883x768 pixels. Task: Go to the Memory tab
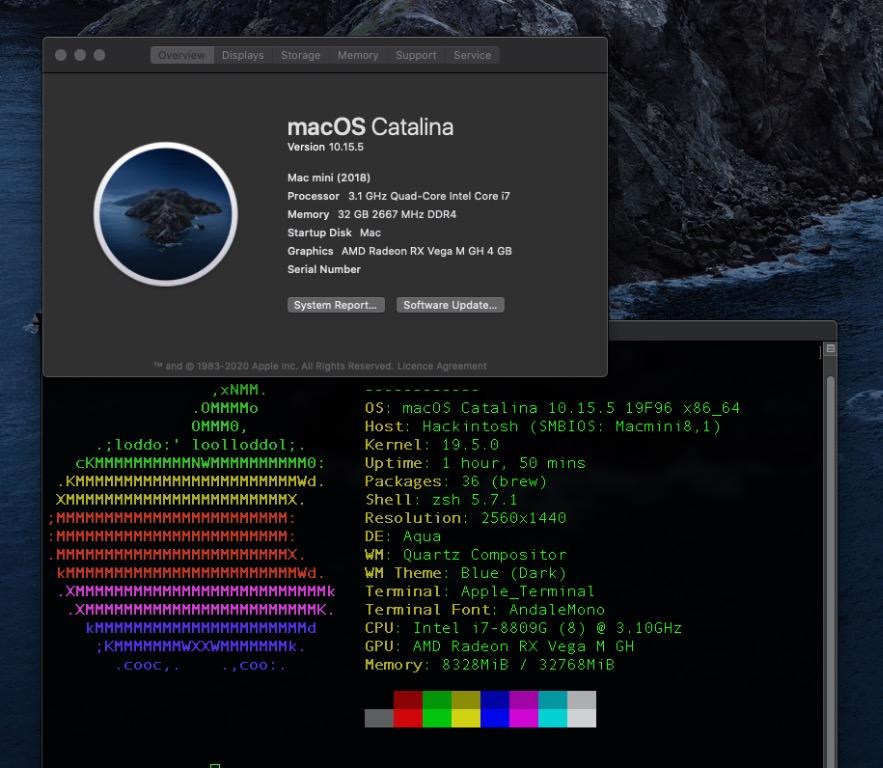click(x=357, y=55)
